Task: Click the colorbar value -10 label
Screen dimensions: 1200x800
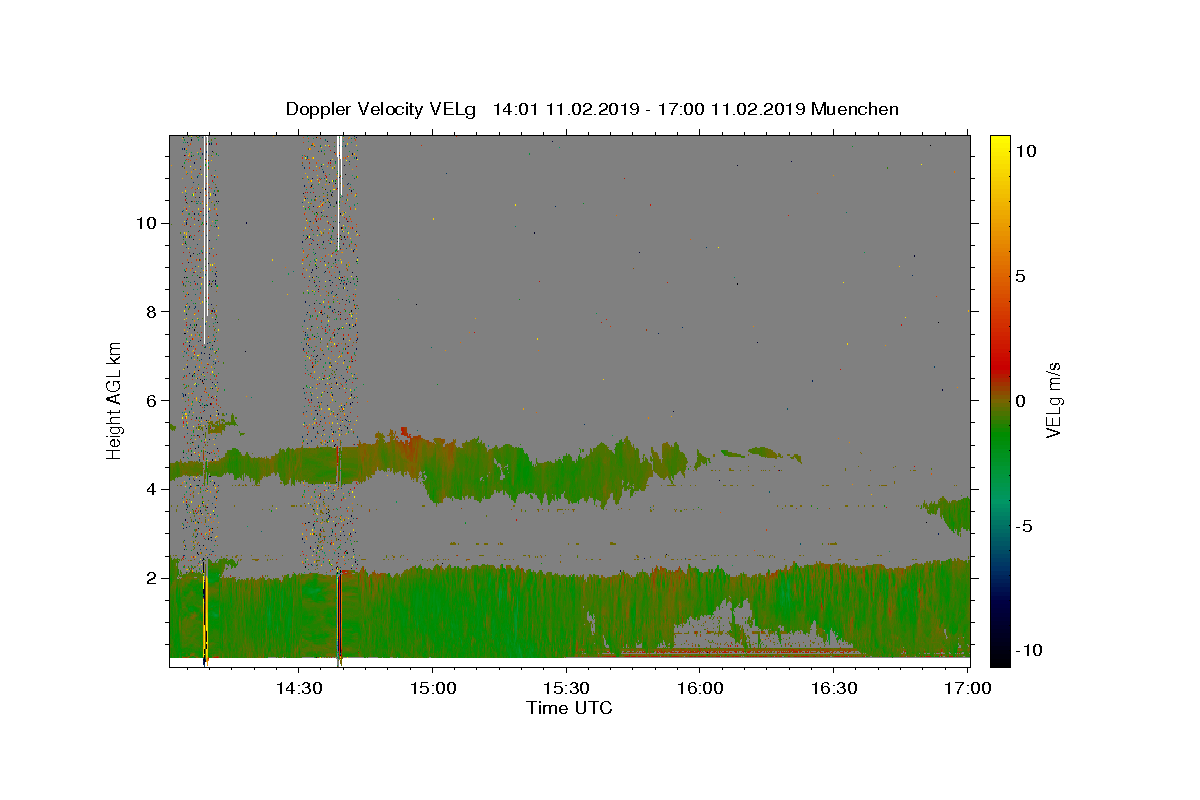Action: 1029,651
